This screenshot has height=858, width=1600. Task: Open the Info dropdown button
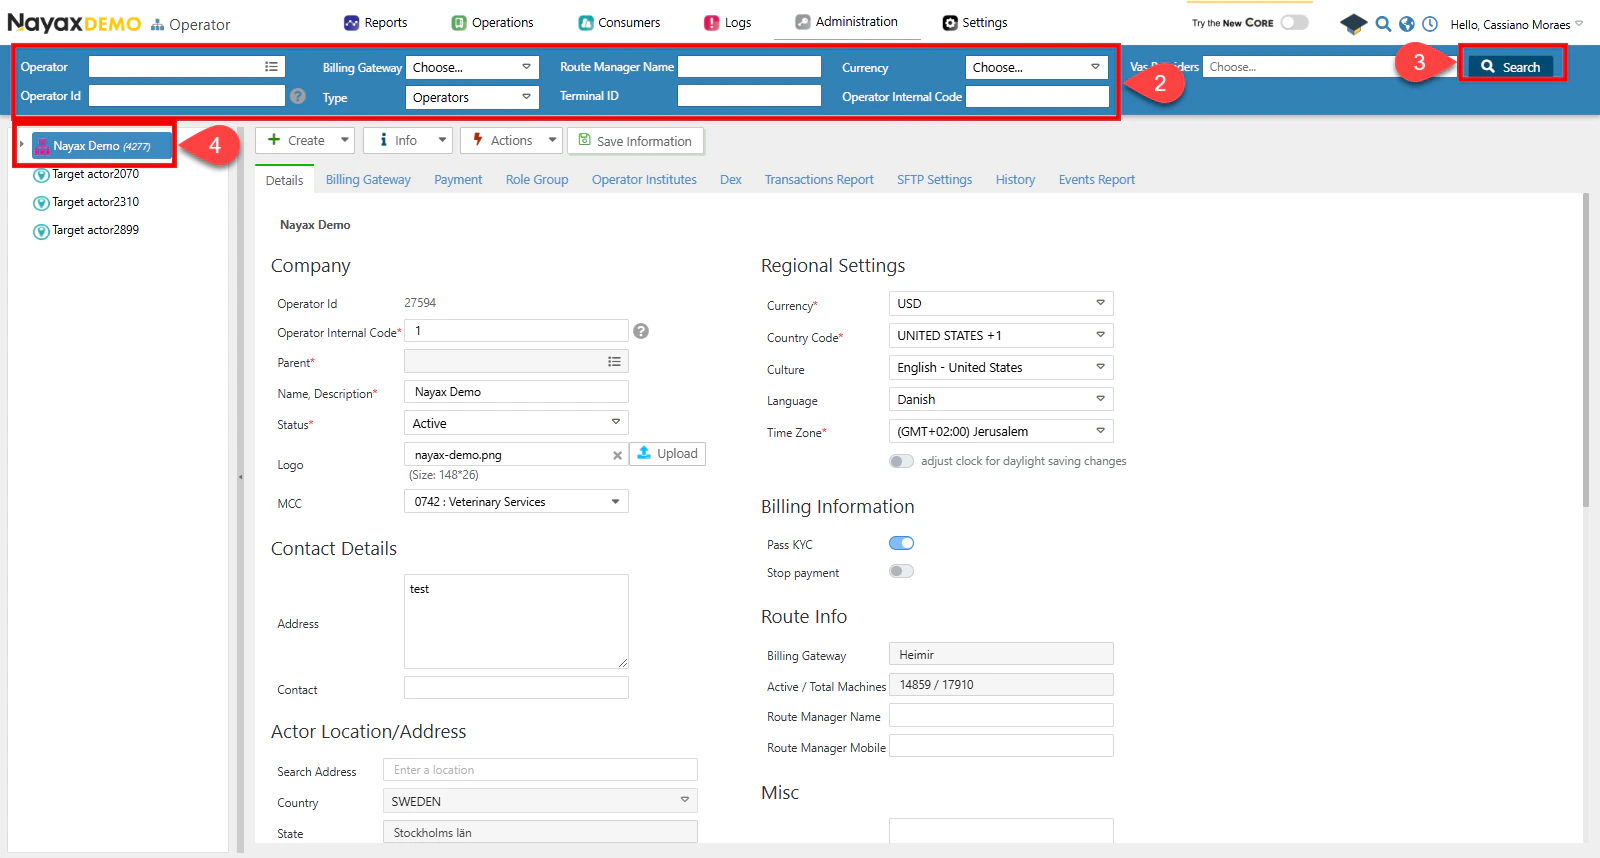click(408, 140)
